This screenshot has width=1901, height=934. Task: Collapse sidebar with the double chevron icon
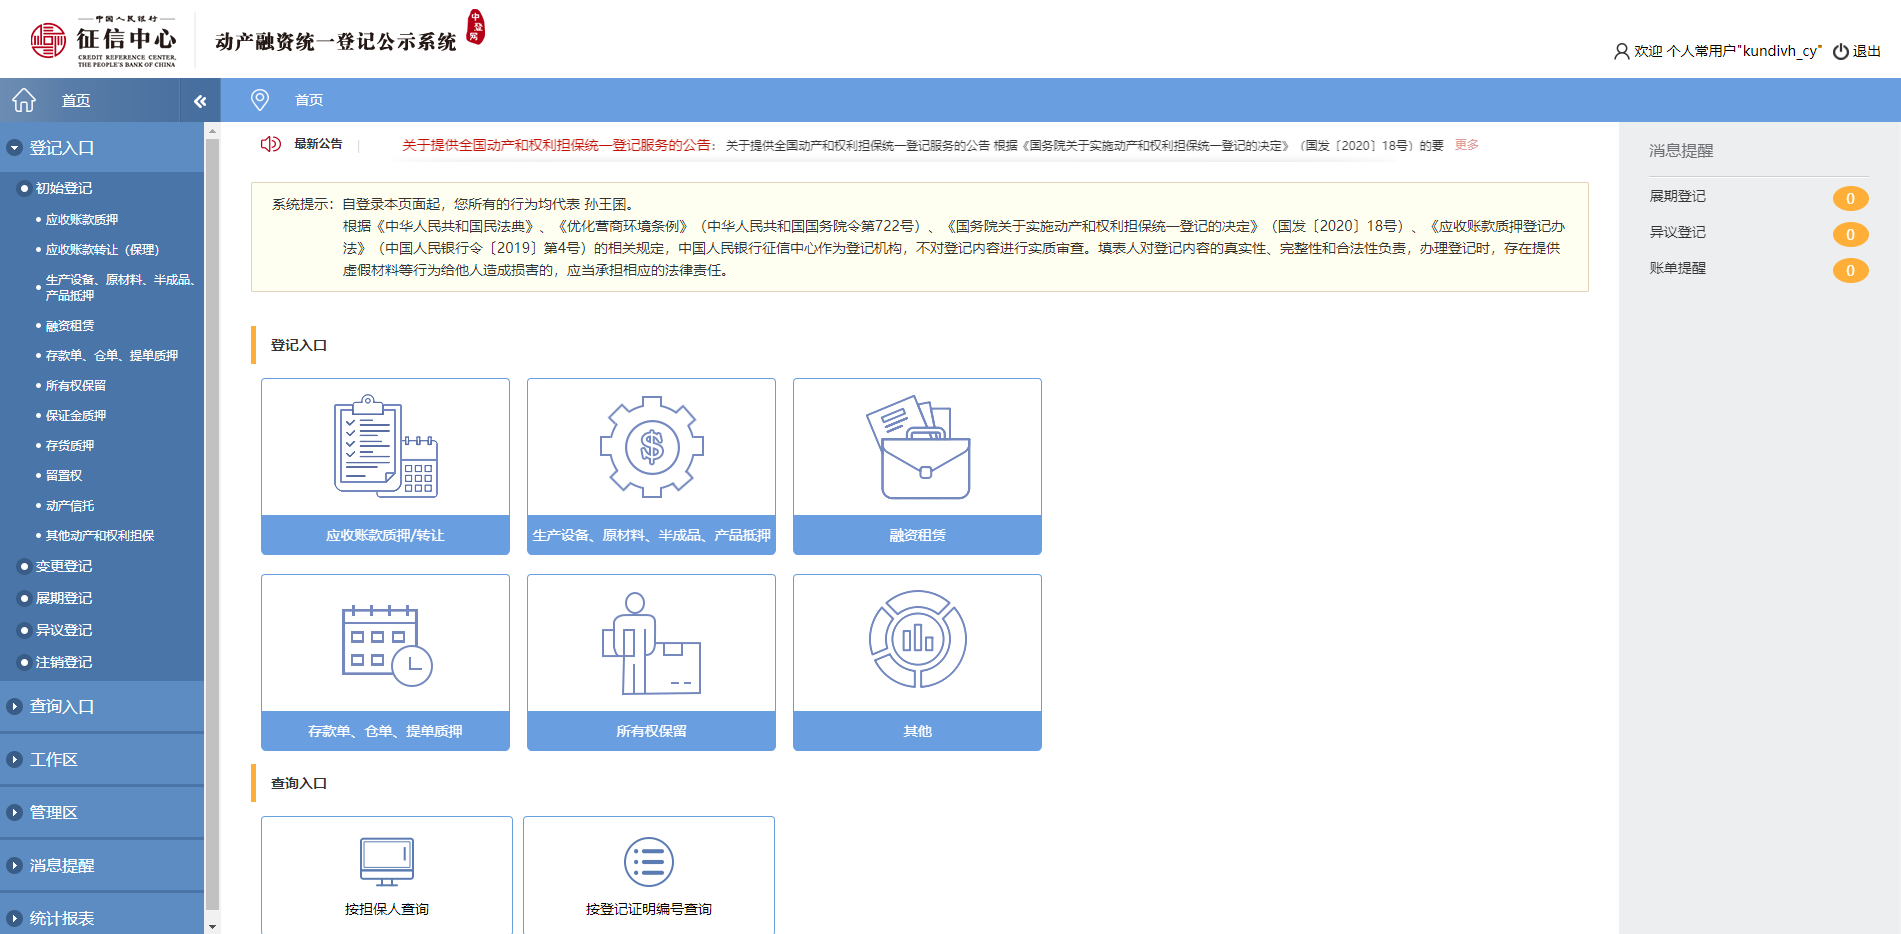tap(200, 101)
